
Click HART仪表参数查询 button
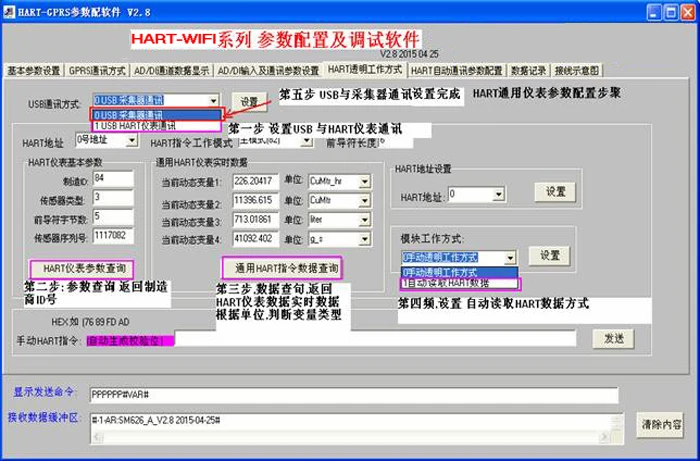point(81,269)
